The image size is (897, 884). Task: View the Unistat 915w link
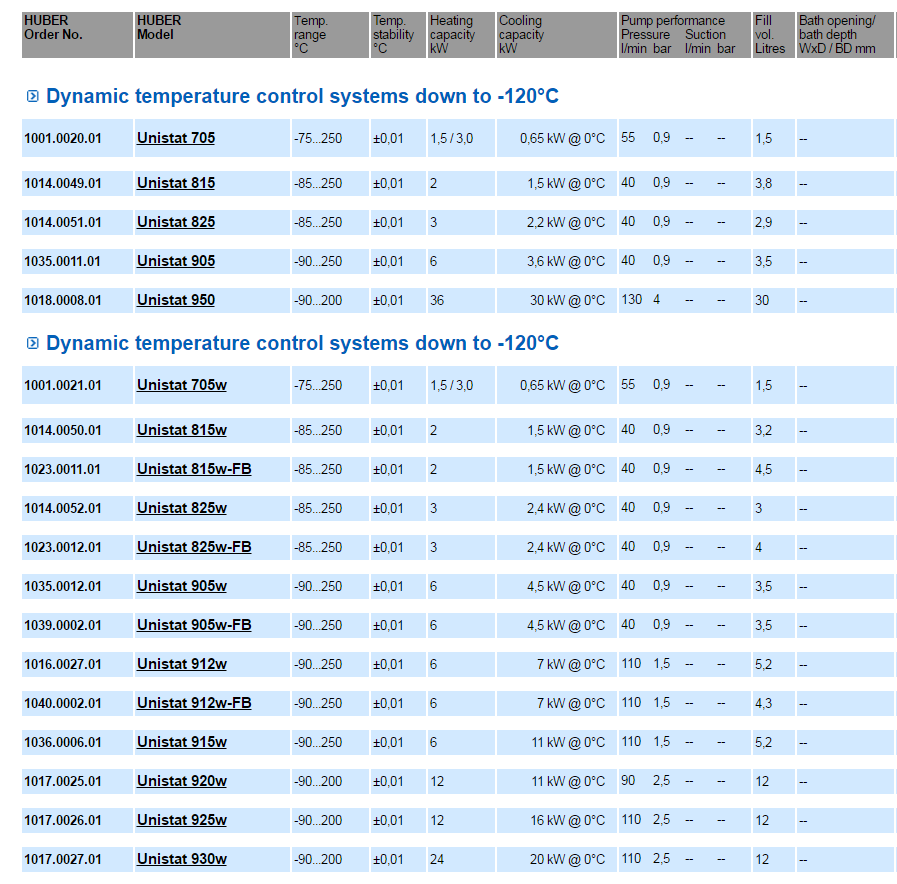[182, 742]
